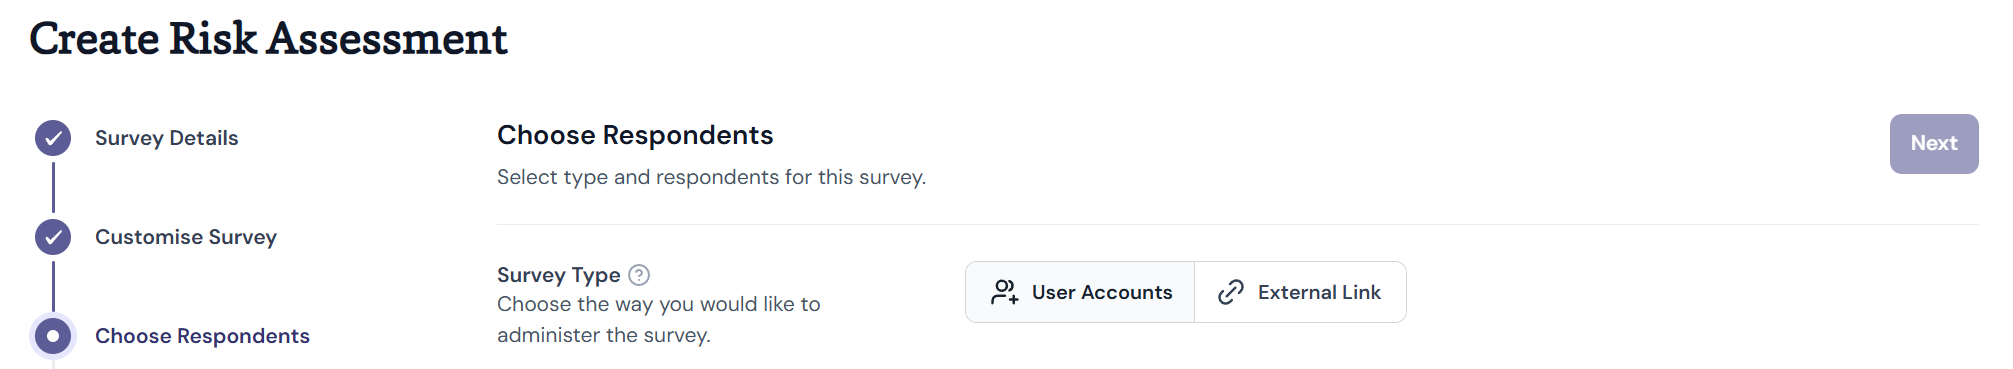The image size is (2013, 369).
Task: Click the person-plus icon in User Accounts
Action: pos(1004,292)
